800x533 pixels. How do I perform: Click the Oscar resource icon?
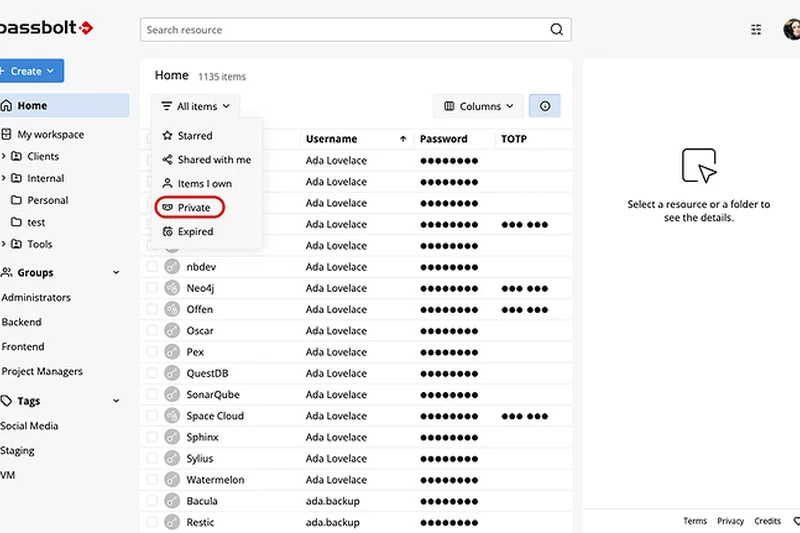pos(172,331)
